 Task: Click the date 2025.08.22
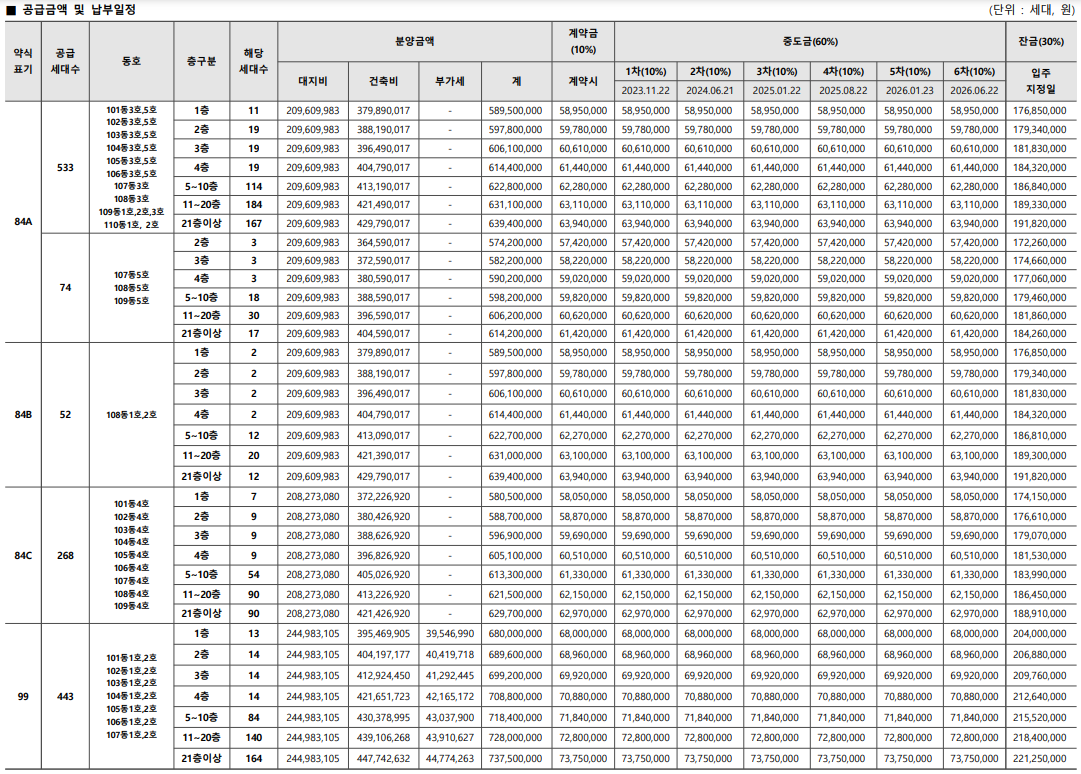click(843, 91)
